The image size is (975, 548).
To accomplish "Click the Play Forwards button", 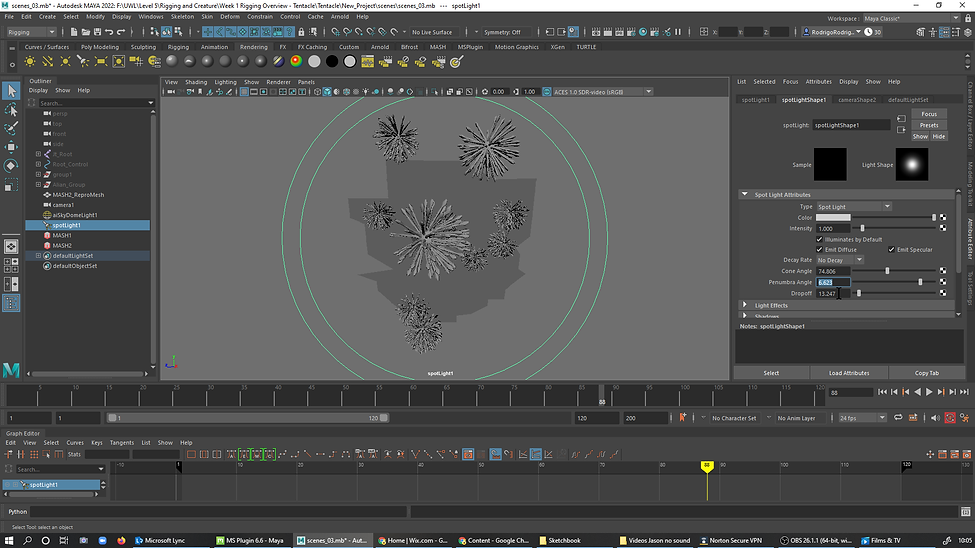I will click(929, 392).
